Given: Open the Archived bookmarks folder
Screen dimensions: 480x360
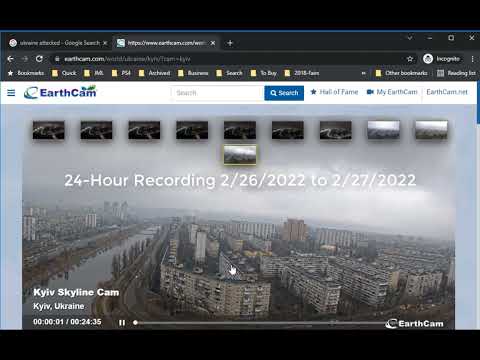Looking at the screenshot, I should click(154, 73).
